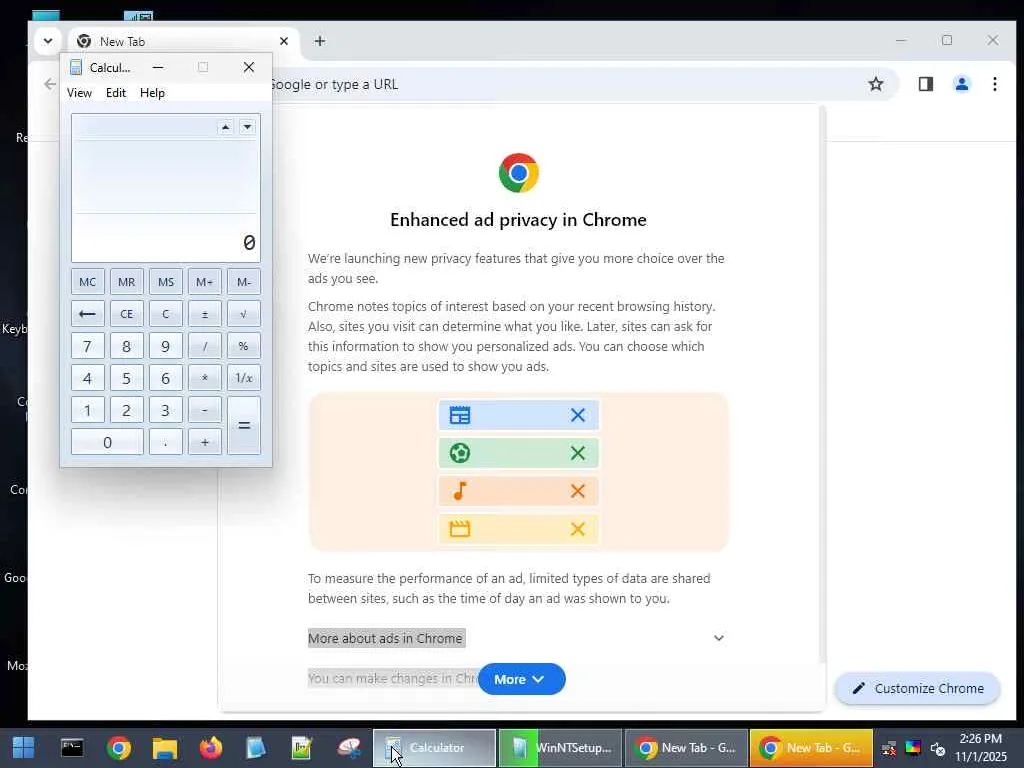Click the percent key
Image resolution: width=1024 pixels, height=768 pixels.
click(x=244, y=346)
